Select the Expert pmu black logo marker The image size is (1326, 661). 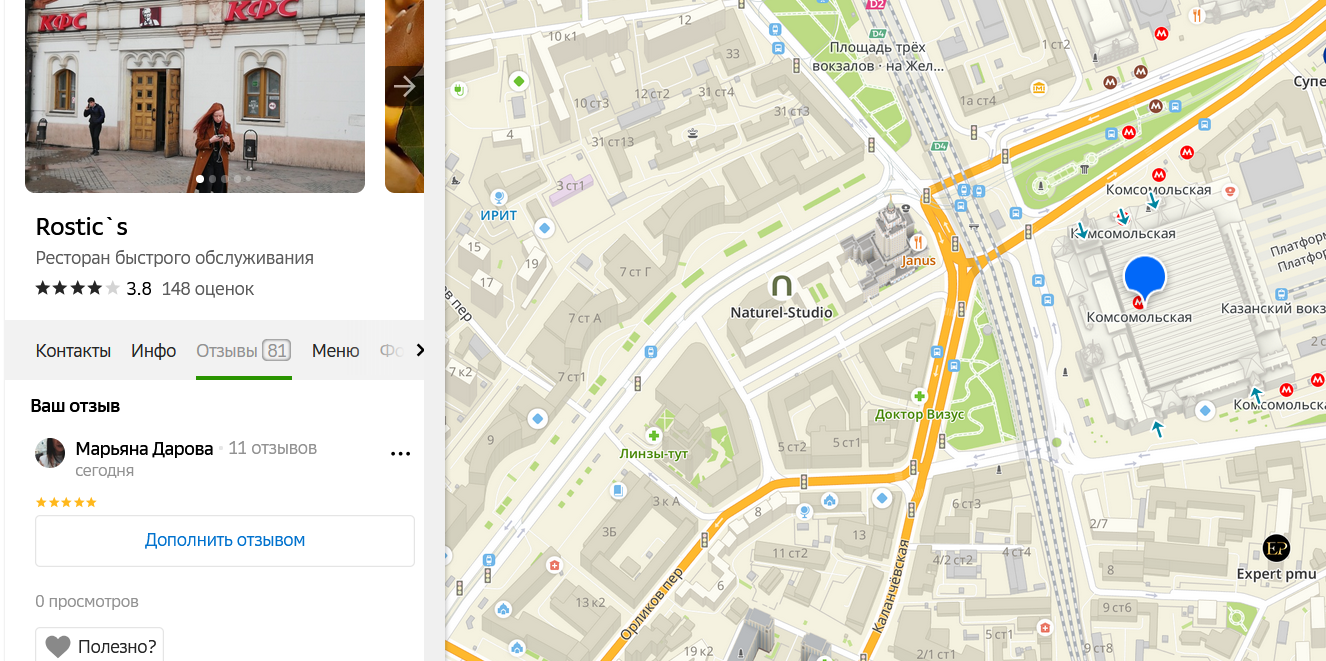(1276, 548)
